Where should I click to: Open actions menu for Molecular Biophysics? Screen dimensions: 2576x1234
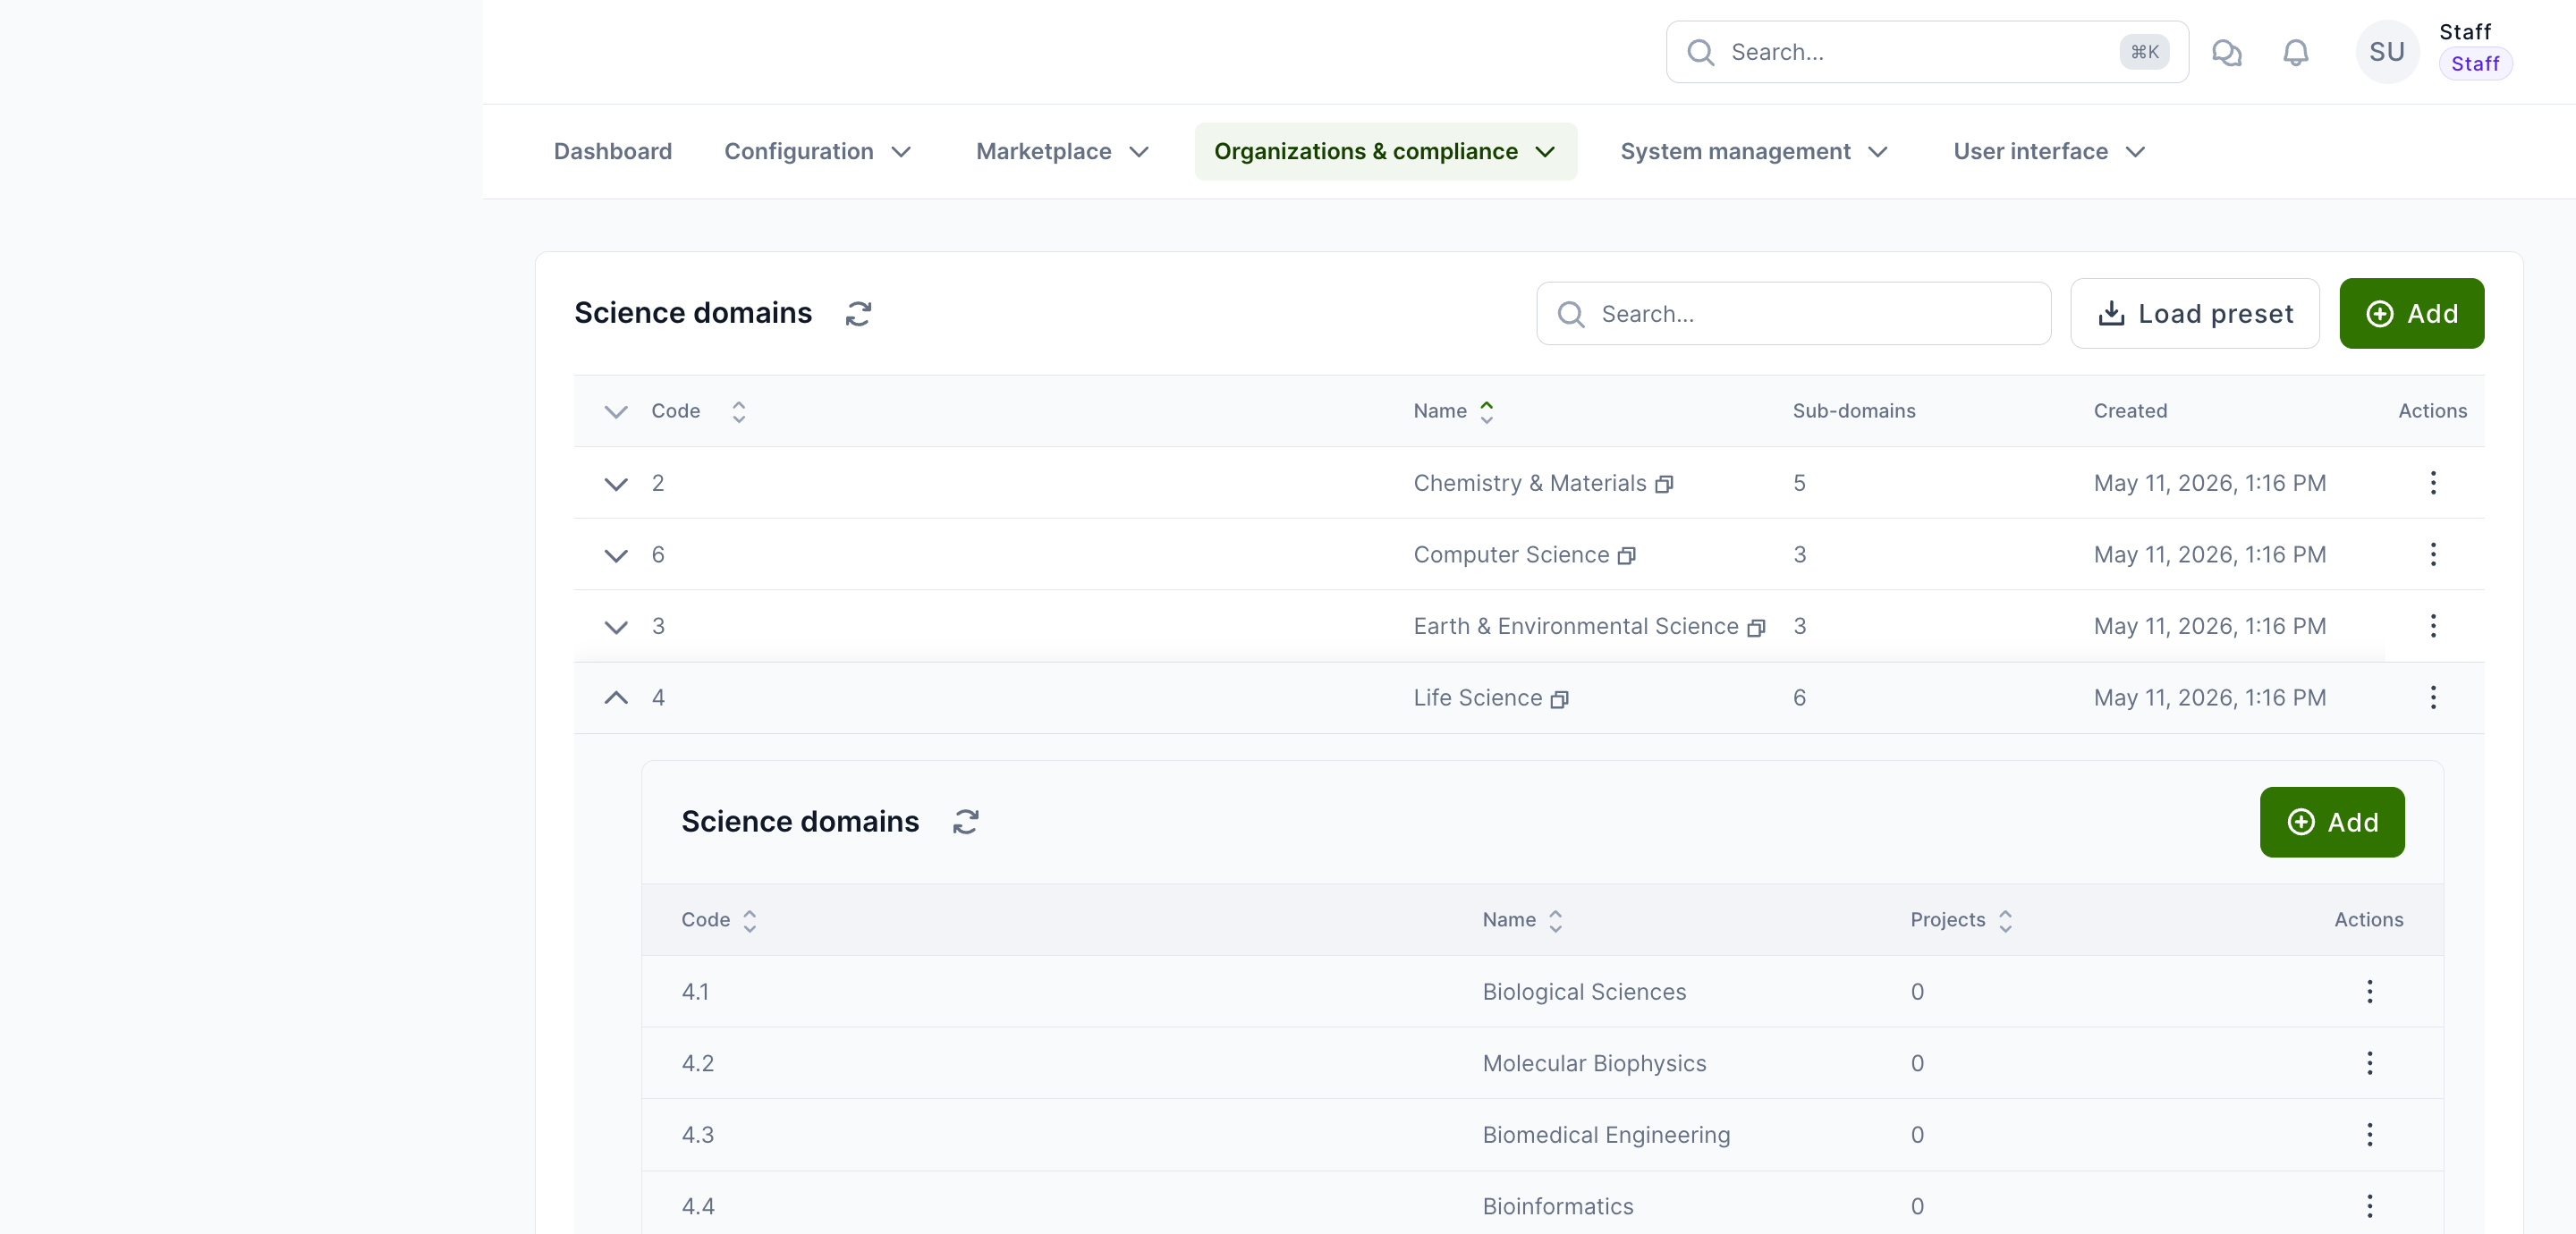2369,1063
